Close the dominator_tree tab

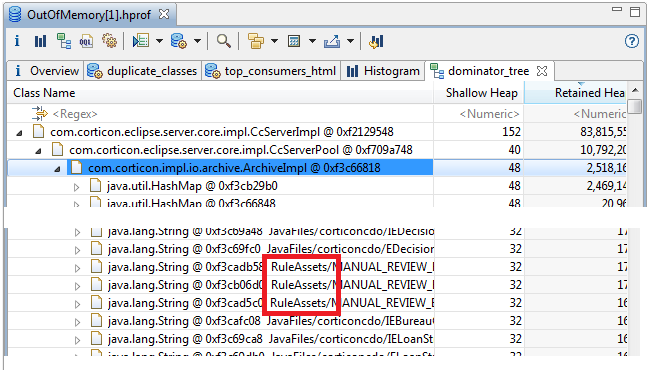(542, 71)
